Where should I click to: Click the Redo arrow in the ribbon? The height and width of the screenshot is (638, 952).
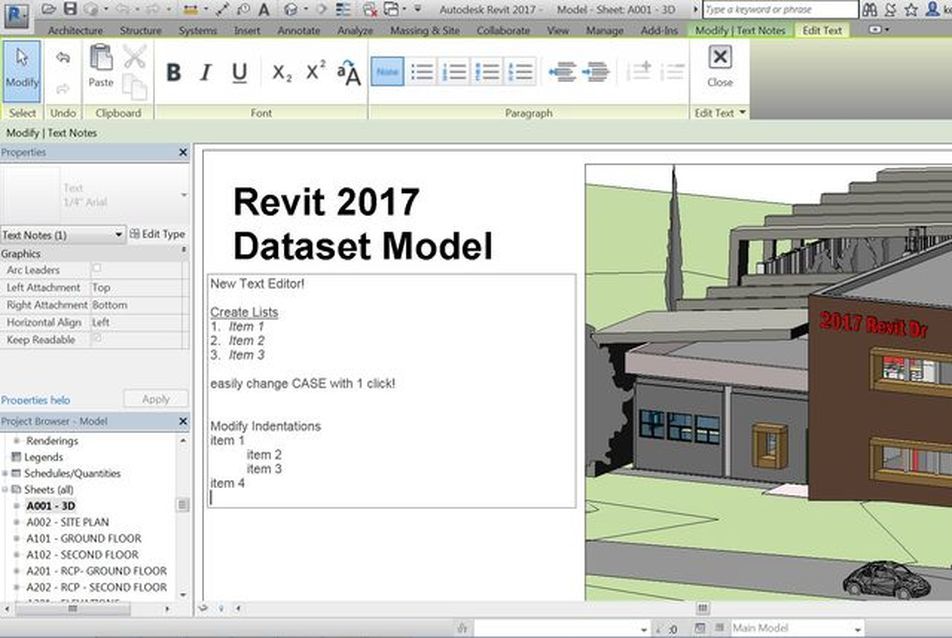click(x=63, y=89)
